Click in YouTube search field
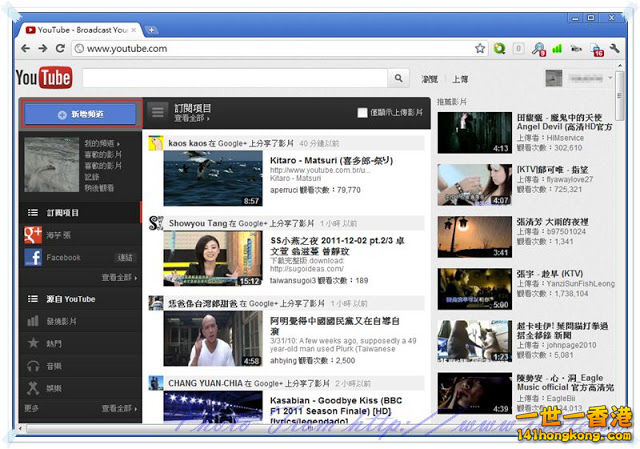 235,78
